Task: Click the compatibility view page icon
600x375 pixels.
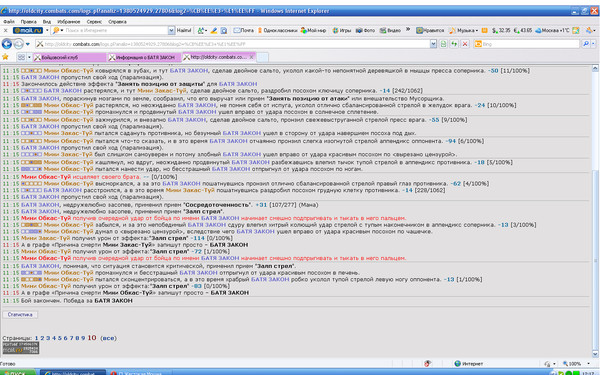Action: [x=443, y=44]
